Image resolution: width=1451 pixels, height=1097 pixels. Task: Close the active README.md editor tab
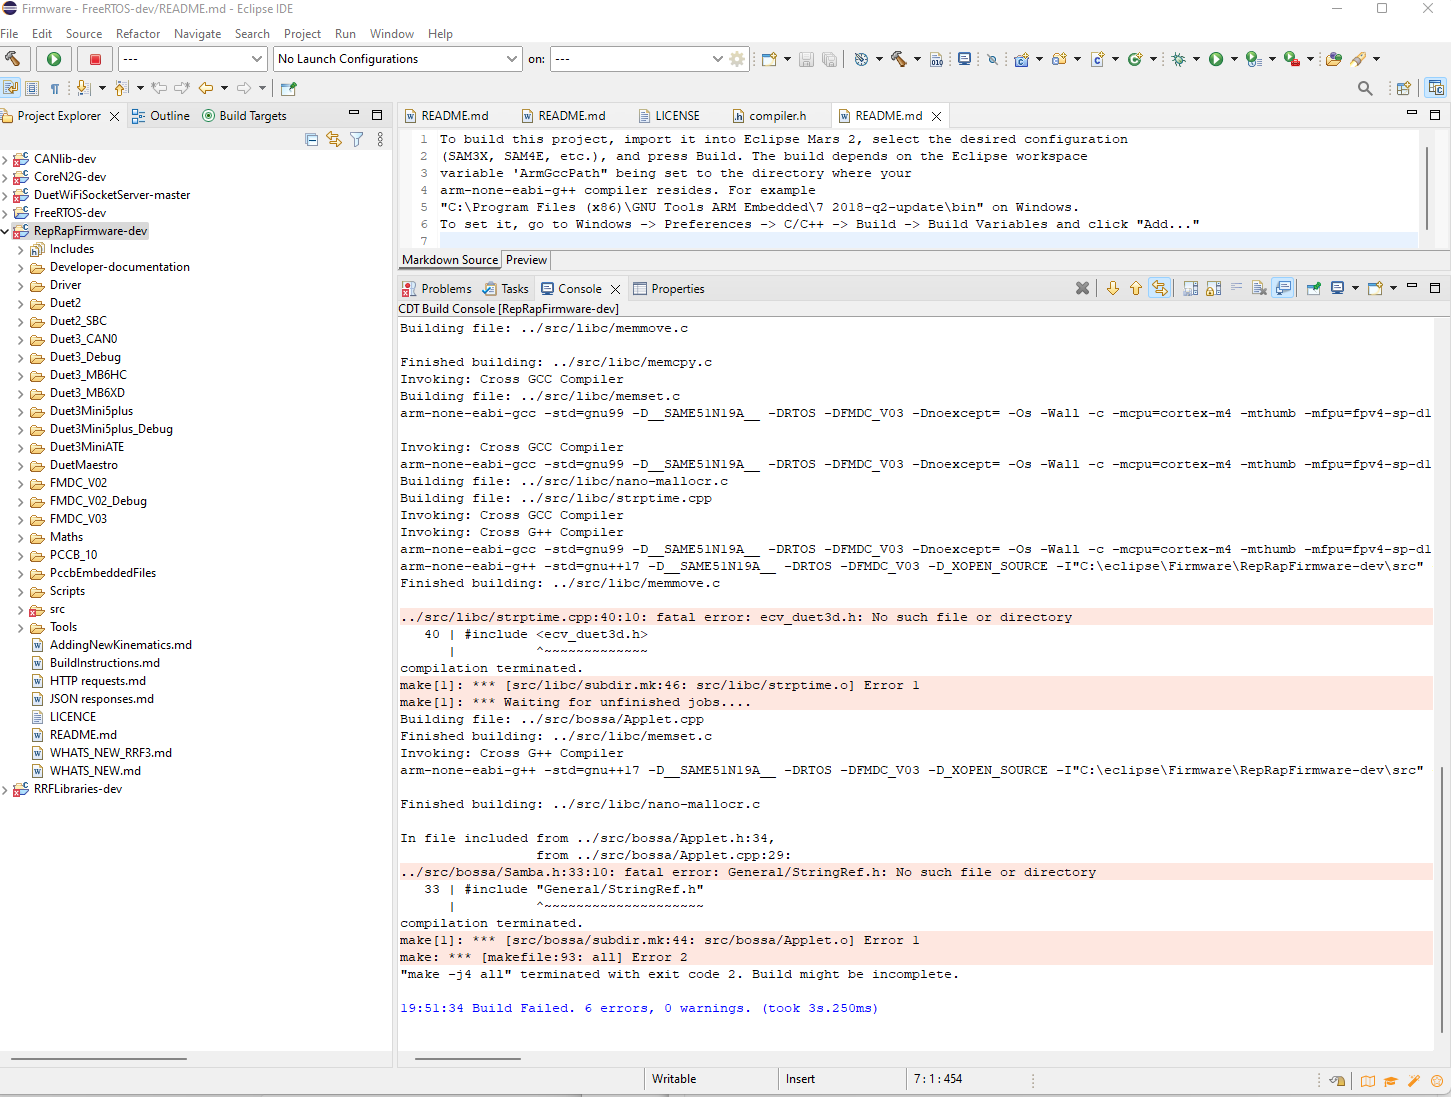point(936,117)
